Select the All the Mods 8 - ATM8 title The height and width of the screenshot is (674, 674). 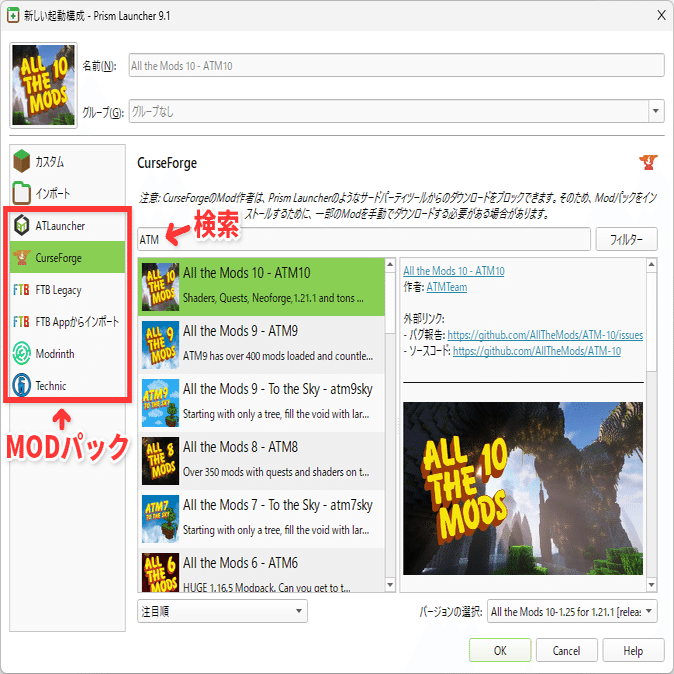(240, 447)
